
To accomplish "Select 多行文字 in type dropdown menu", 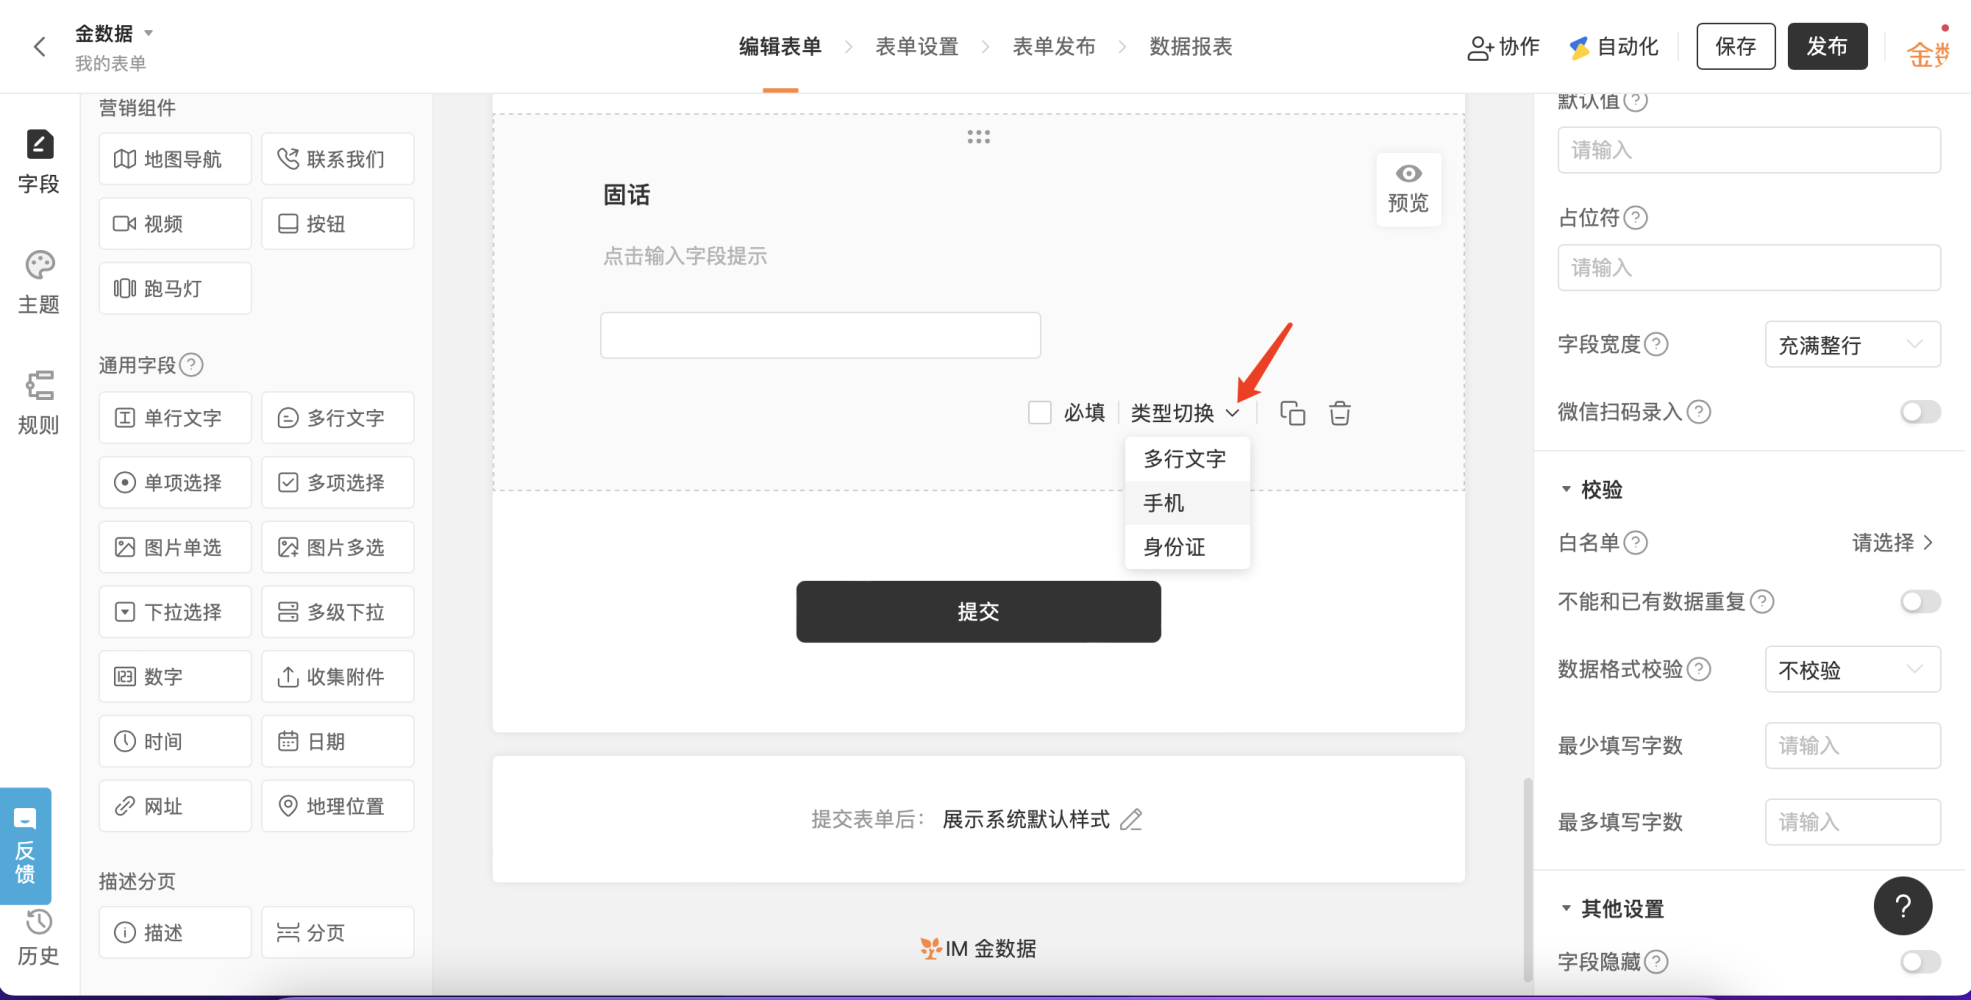I will (x=1187, y=459).
